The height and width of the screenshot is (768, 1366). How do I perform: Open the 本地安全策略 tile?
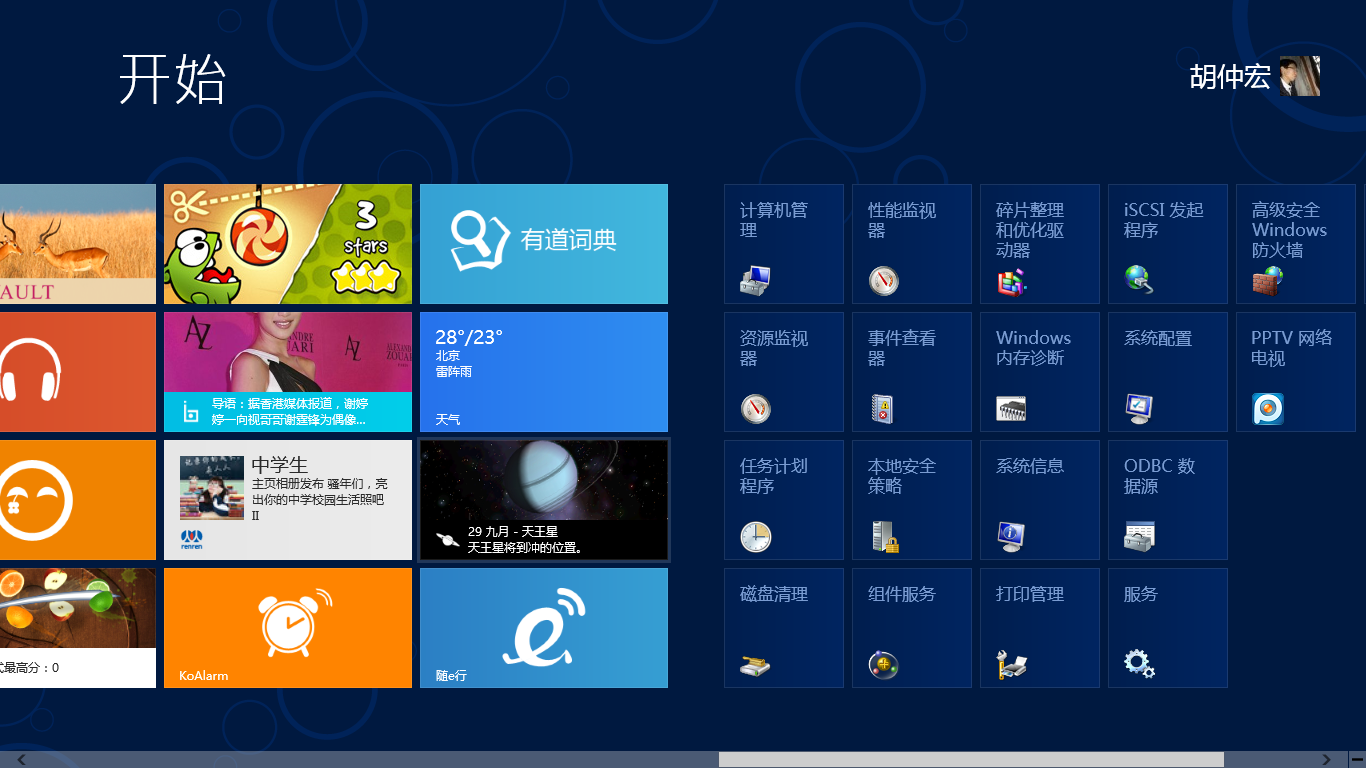(x=912, y=500)
